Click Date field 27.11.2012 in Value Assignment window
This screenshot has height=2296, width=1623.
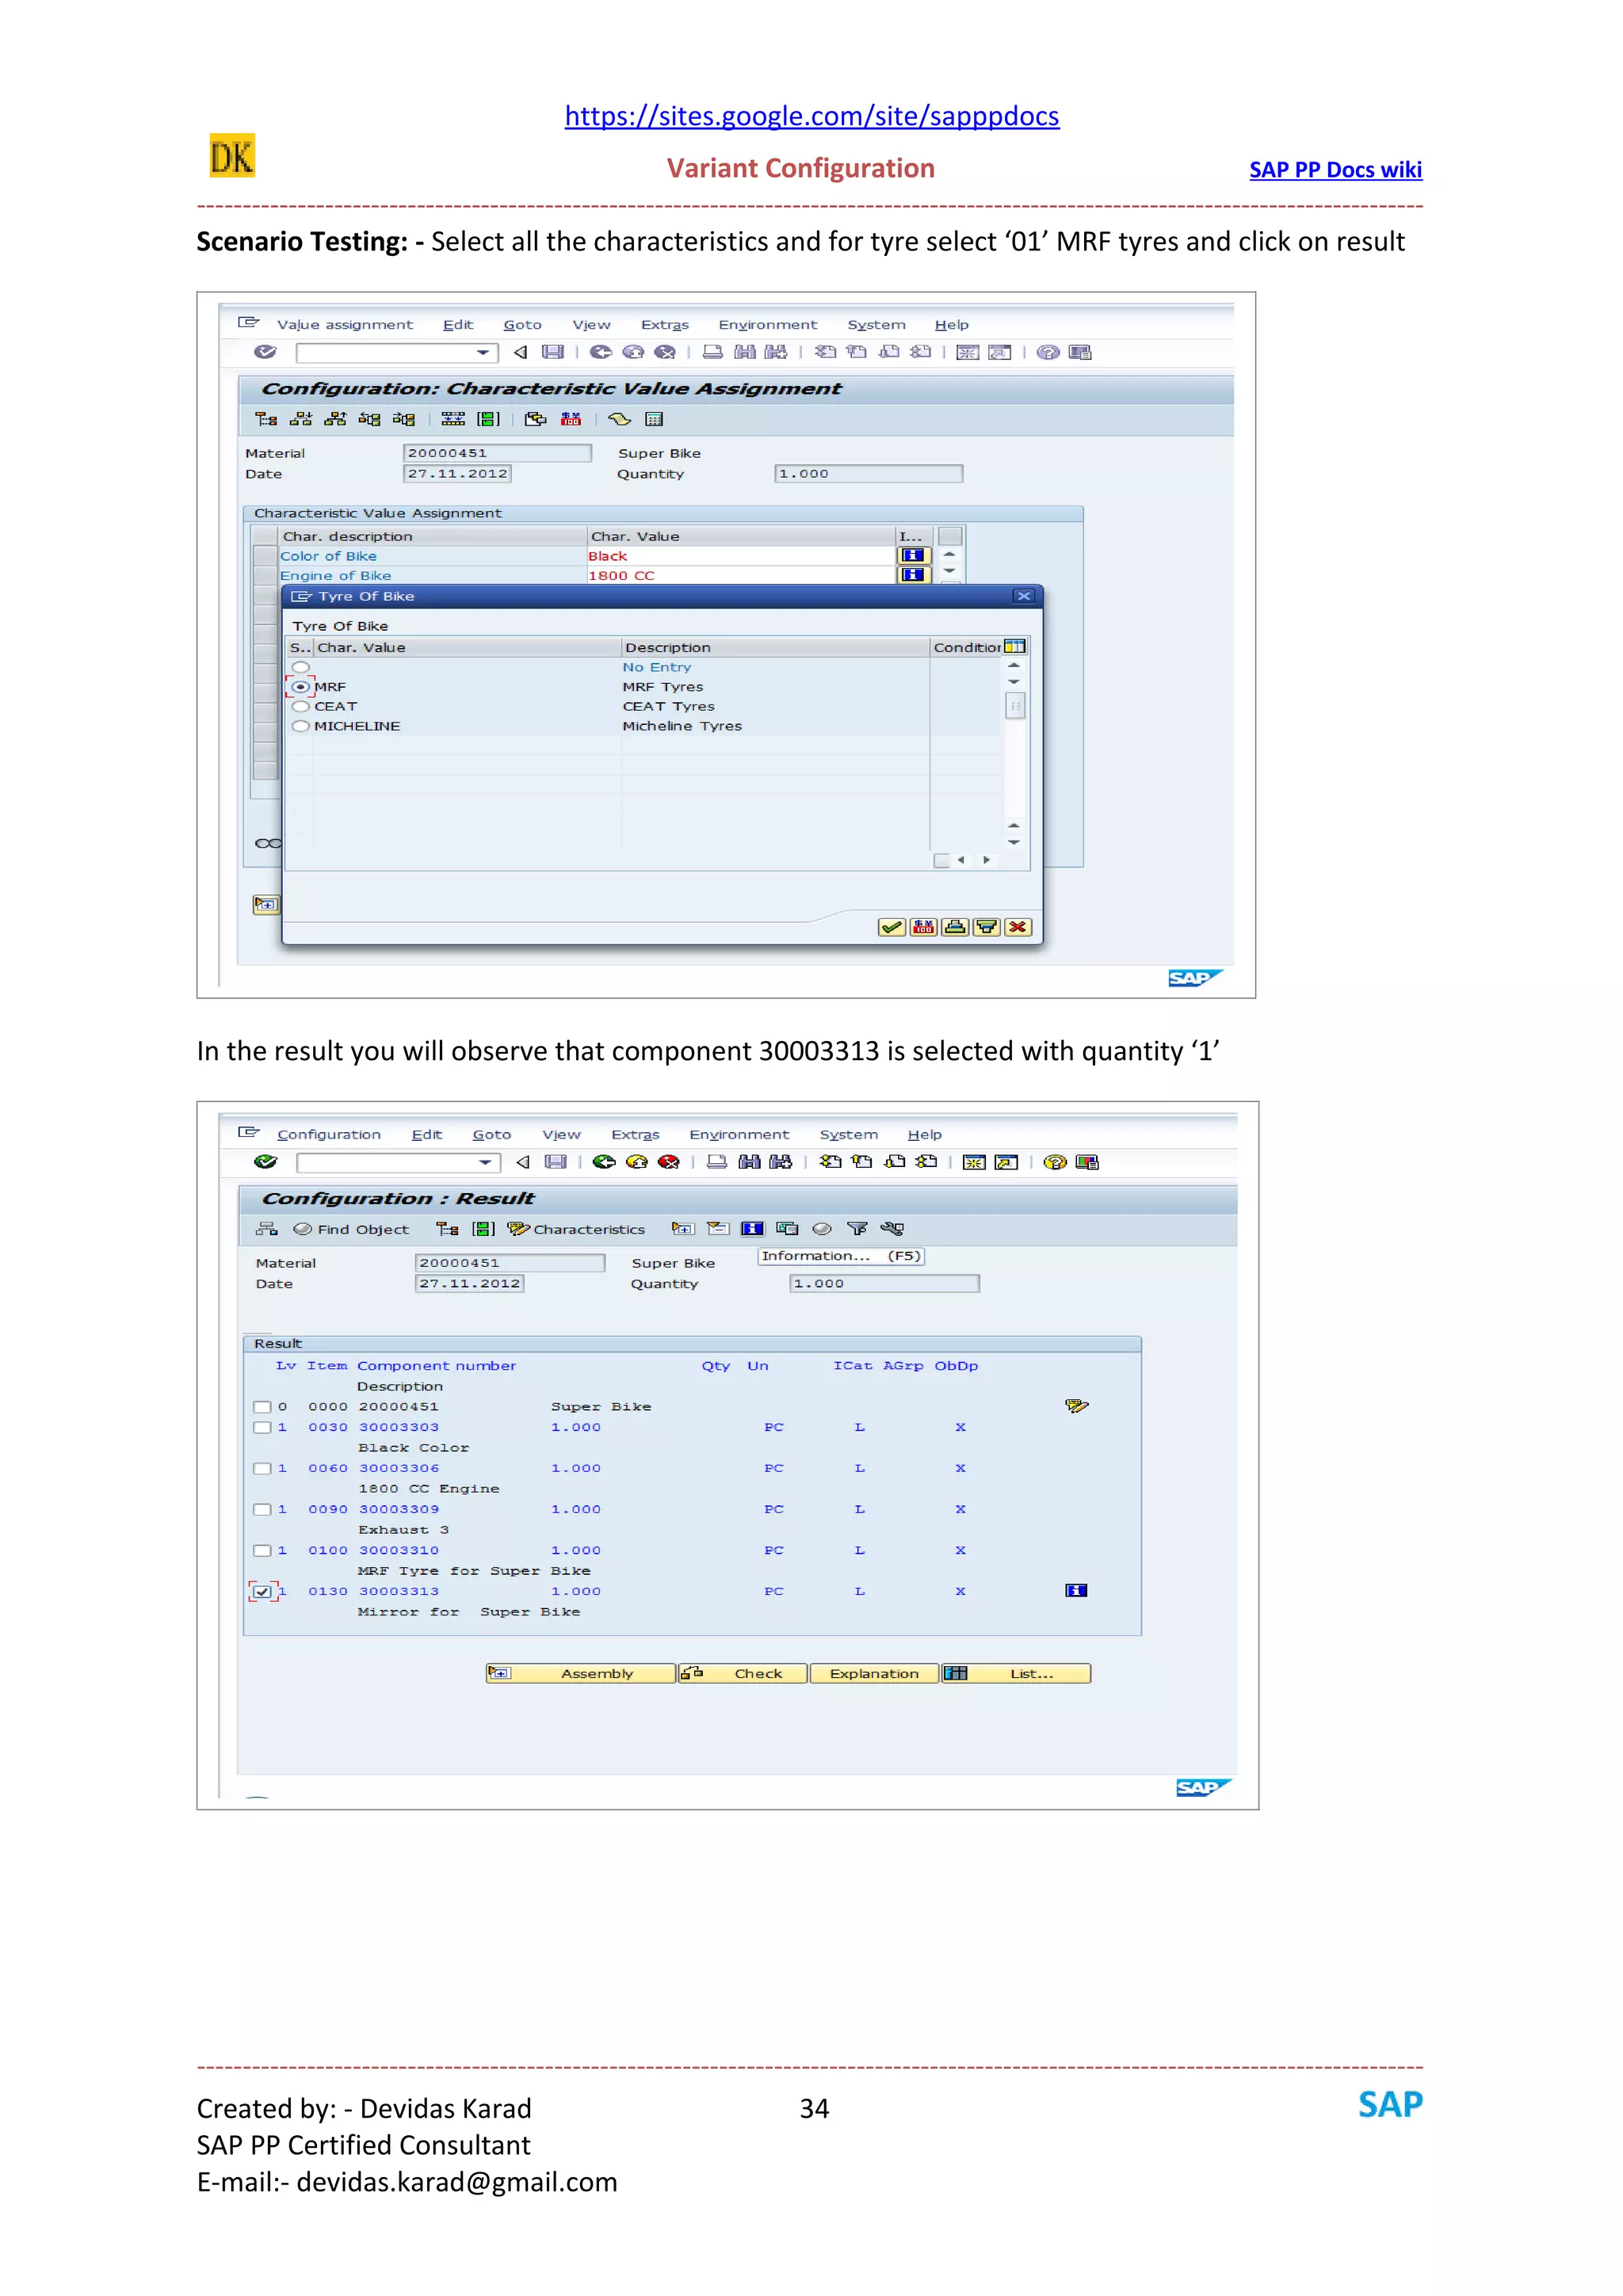(x=458, y=474)
